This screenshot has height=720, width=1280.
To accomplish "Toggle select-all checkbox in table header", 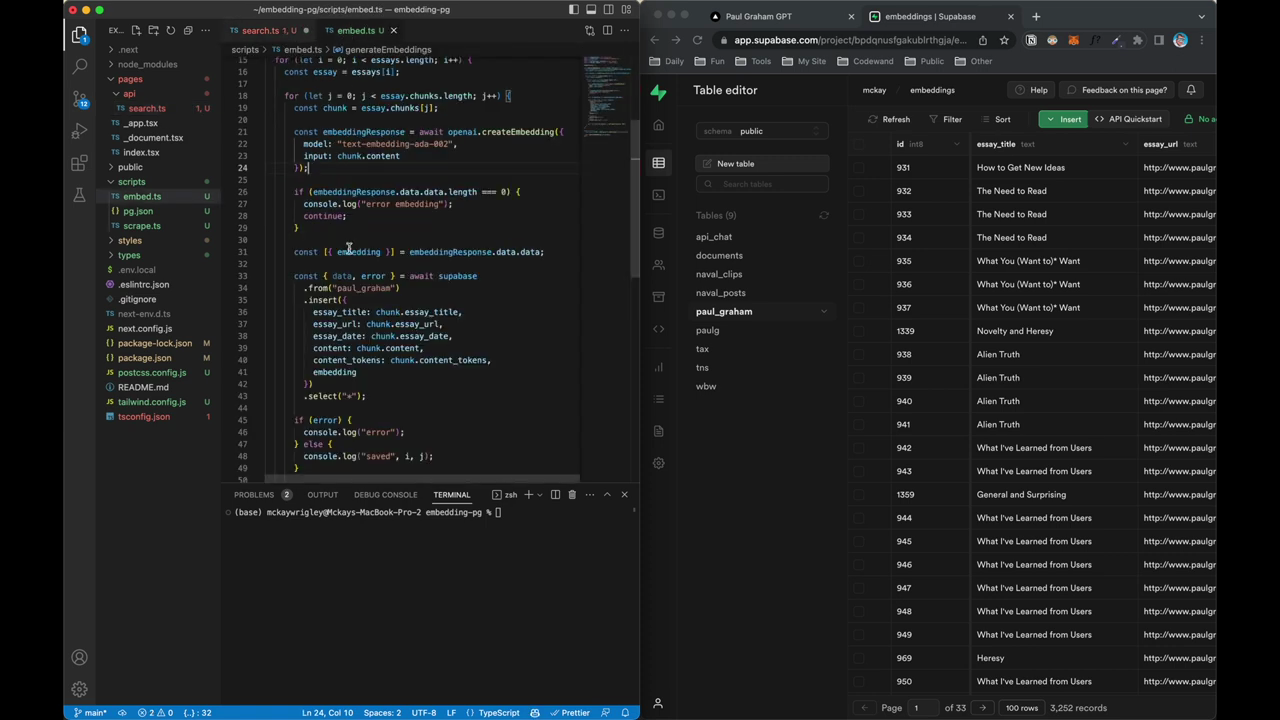I will (859, 144).
